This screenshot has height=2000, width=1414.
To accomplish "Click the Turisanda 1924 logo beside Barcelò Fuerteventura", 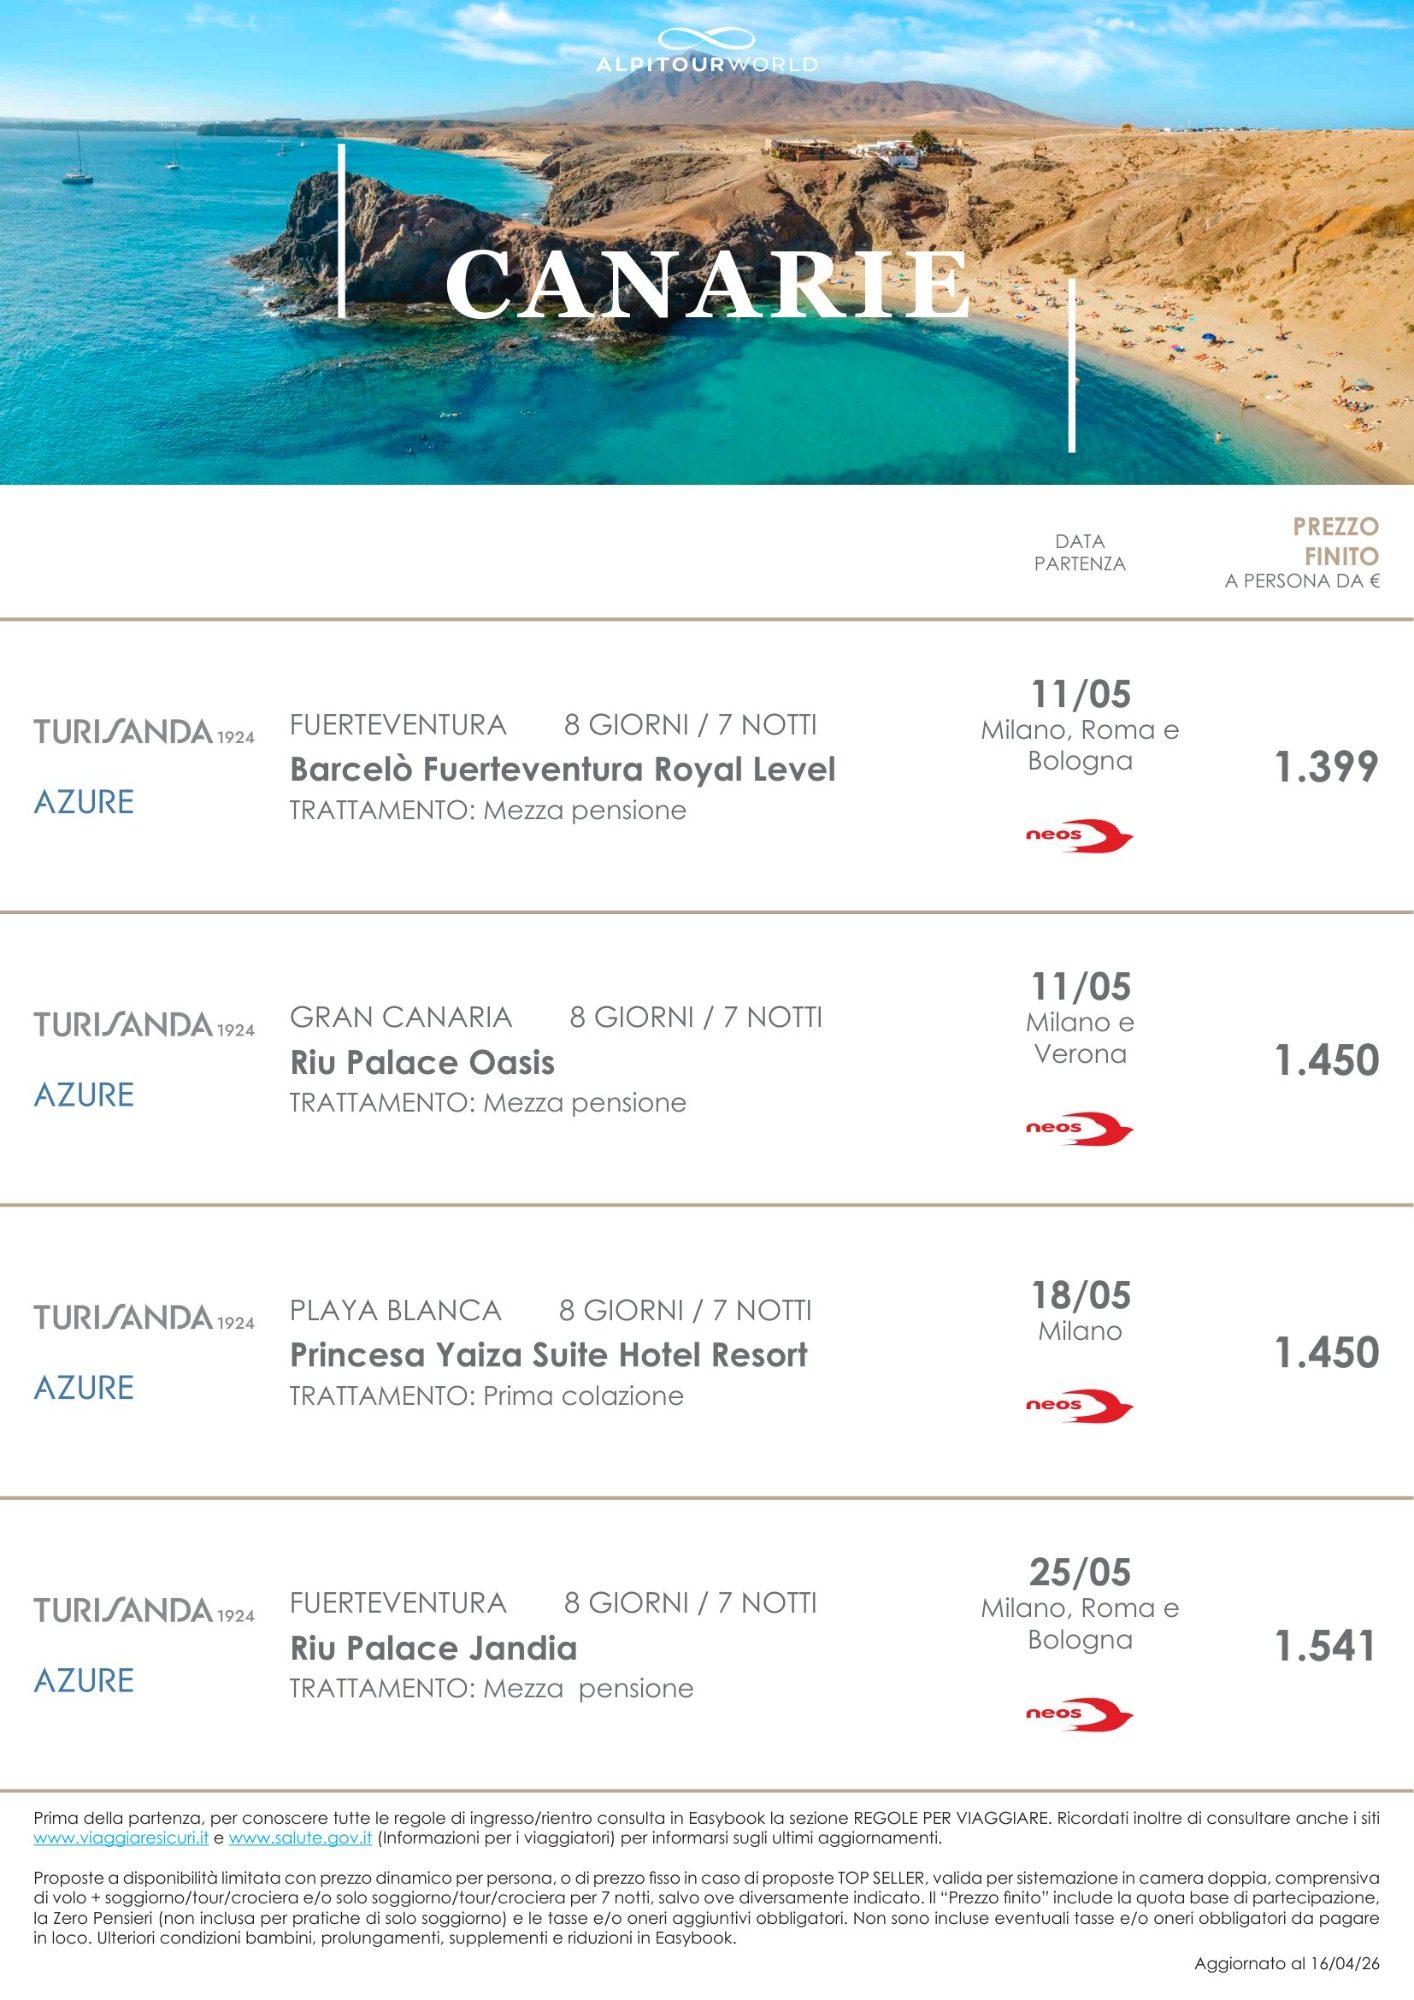I will [x=144, y=732].
